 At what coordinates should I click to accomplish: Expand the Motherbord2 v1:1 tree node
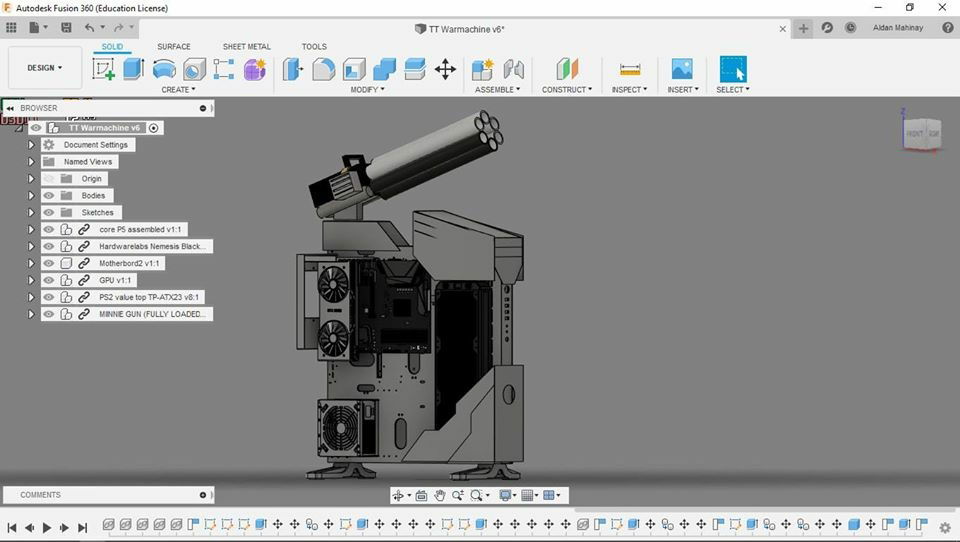(x=31, y=264)
